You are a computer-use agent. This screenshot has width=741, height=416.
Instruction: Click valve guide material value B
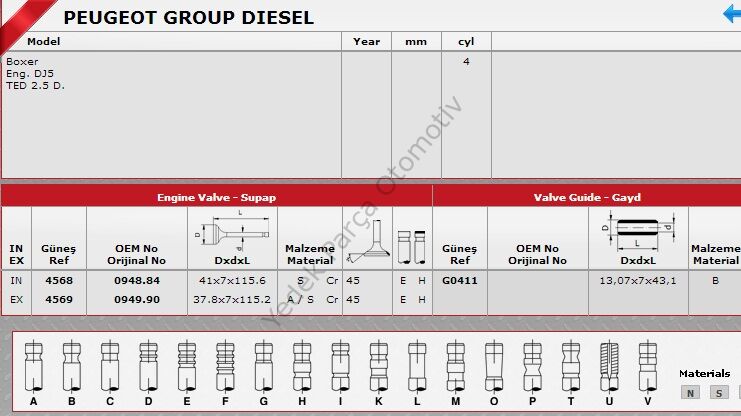click(715, 280)
